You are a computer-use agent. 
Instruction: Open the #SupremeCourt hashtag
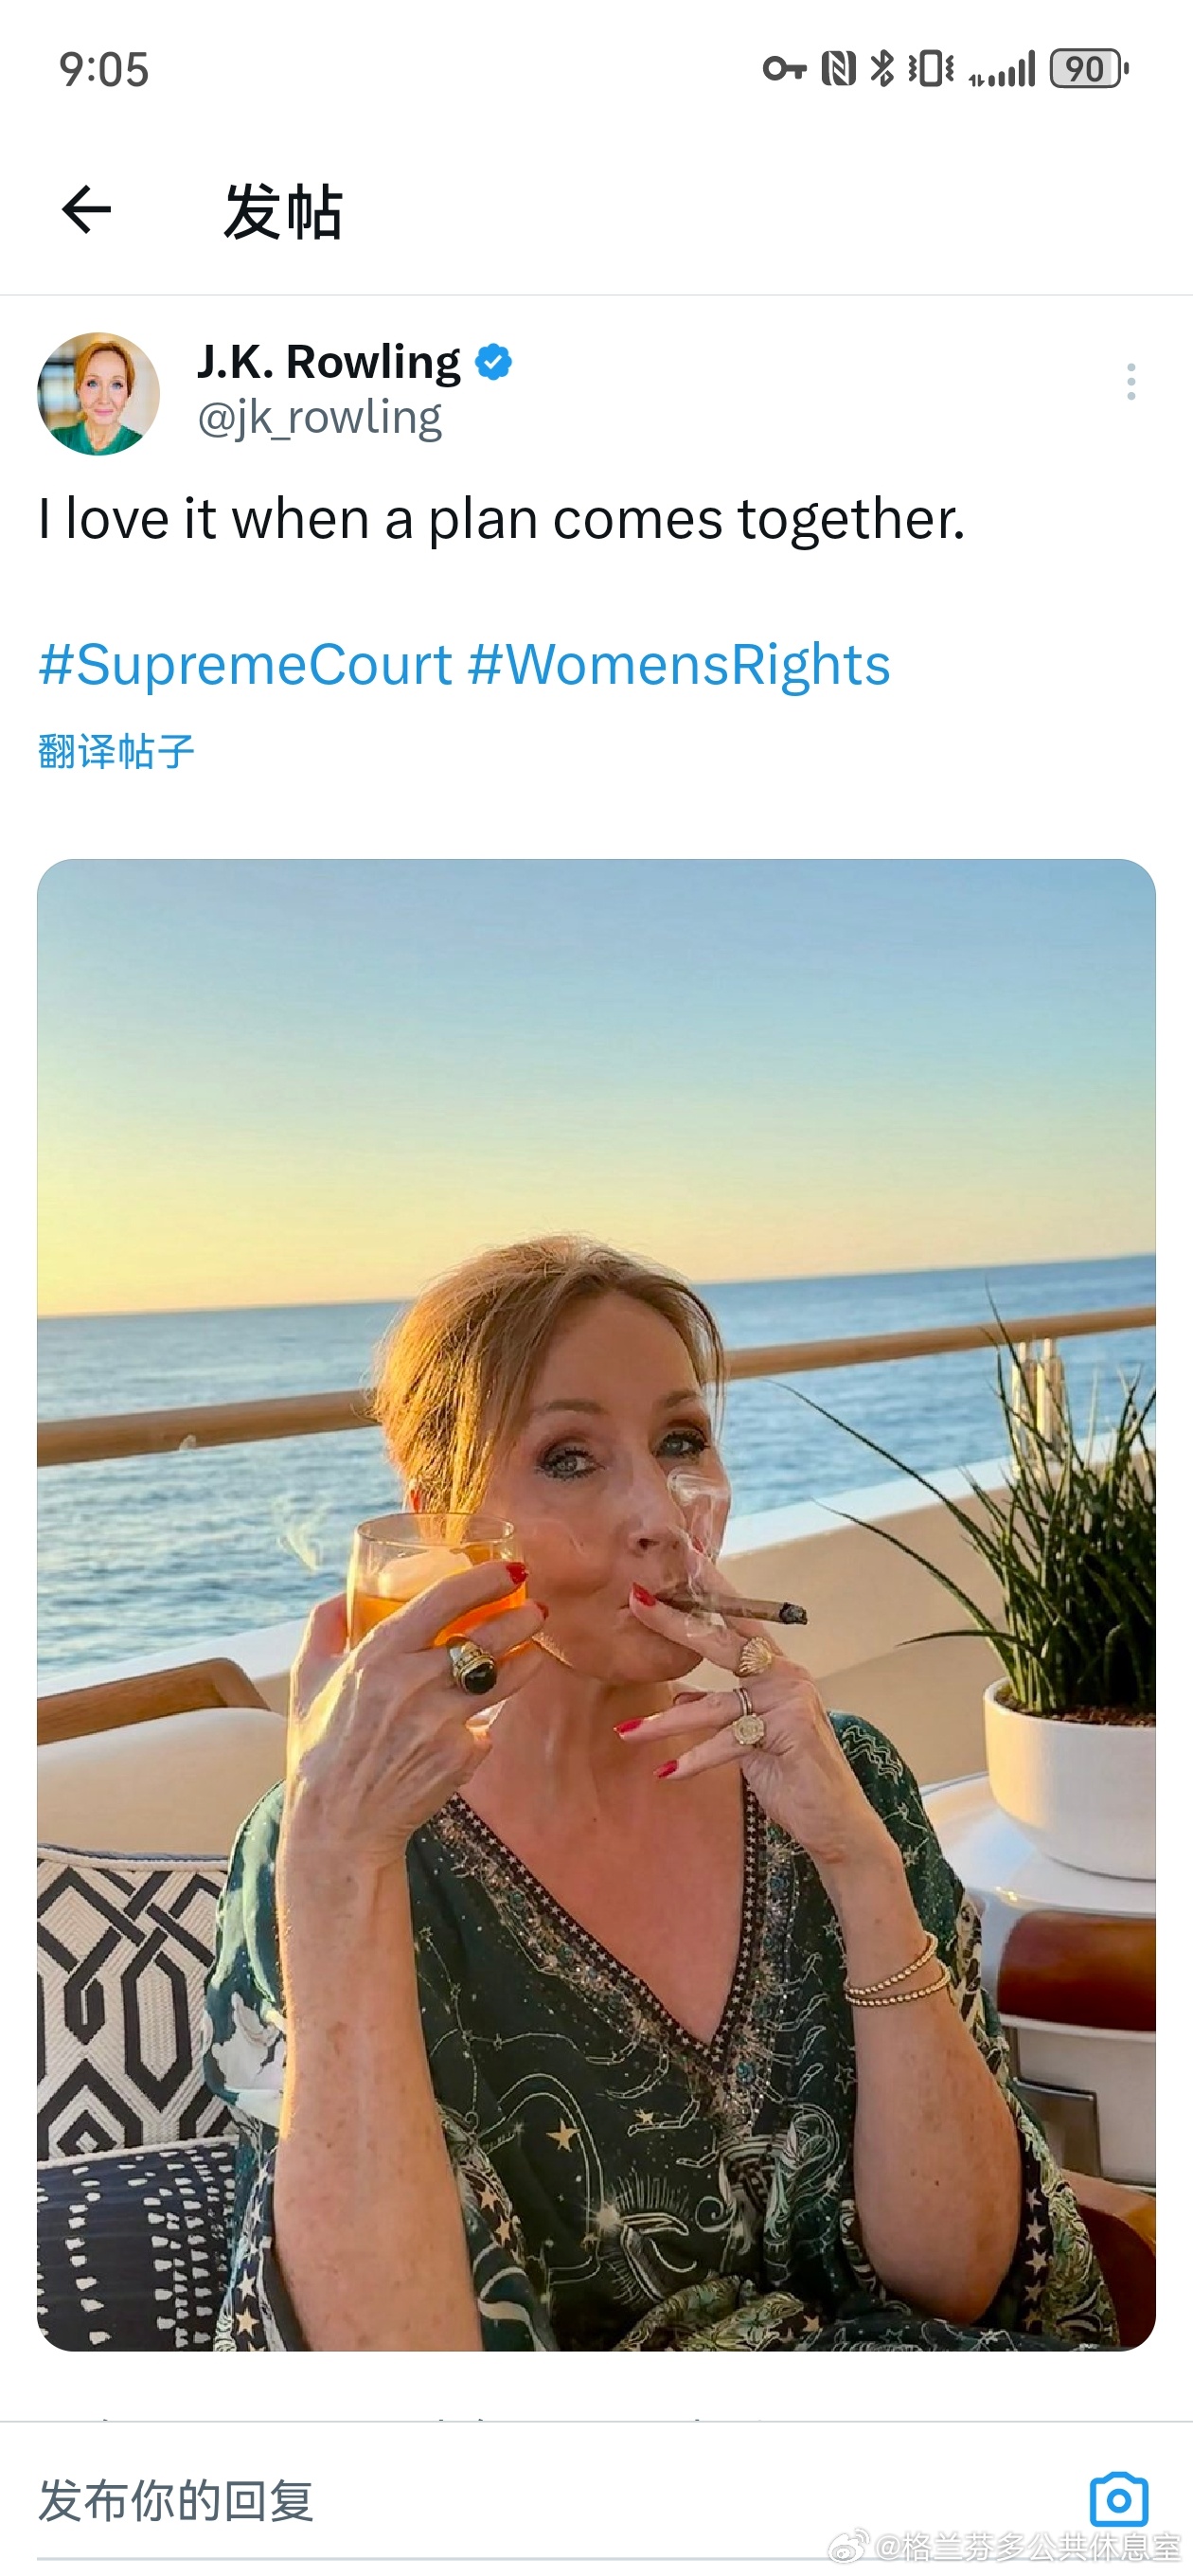click(246, 665)
